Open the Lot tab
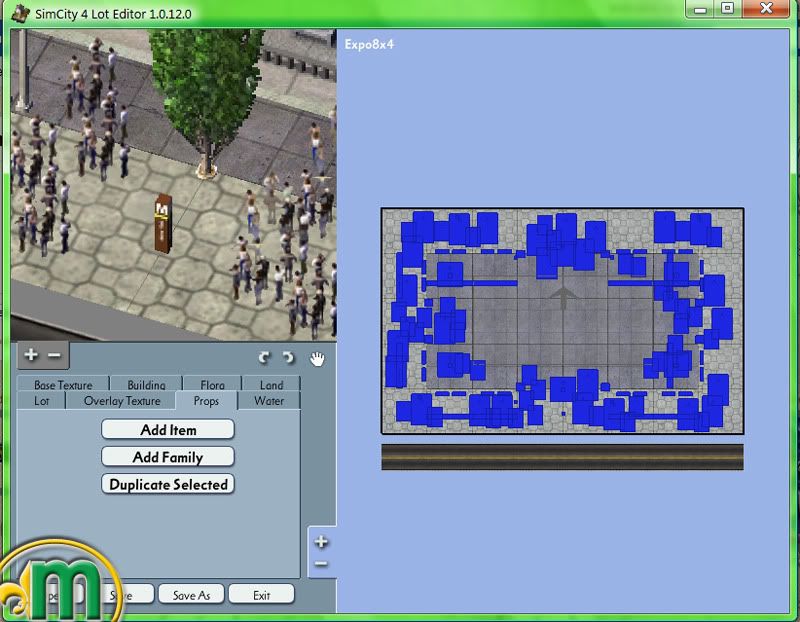 coord(42,401)
